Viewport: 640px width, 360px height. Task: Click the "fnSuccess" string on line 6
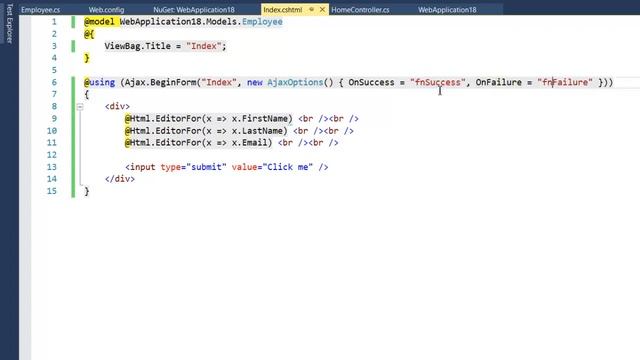click(438, 82)
